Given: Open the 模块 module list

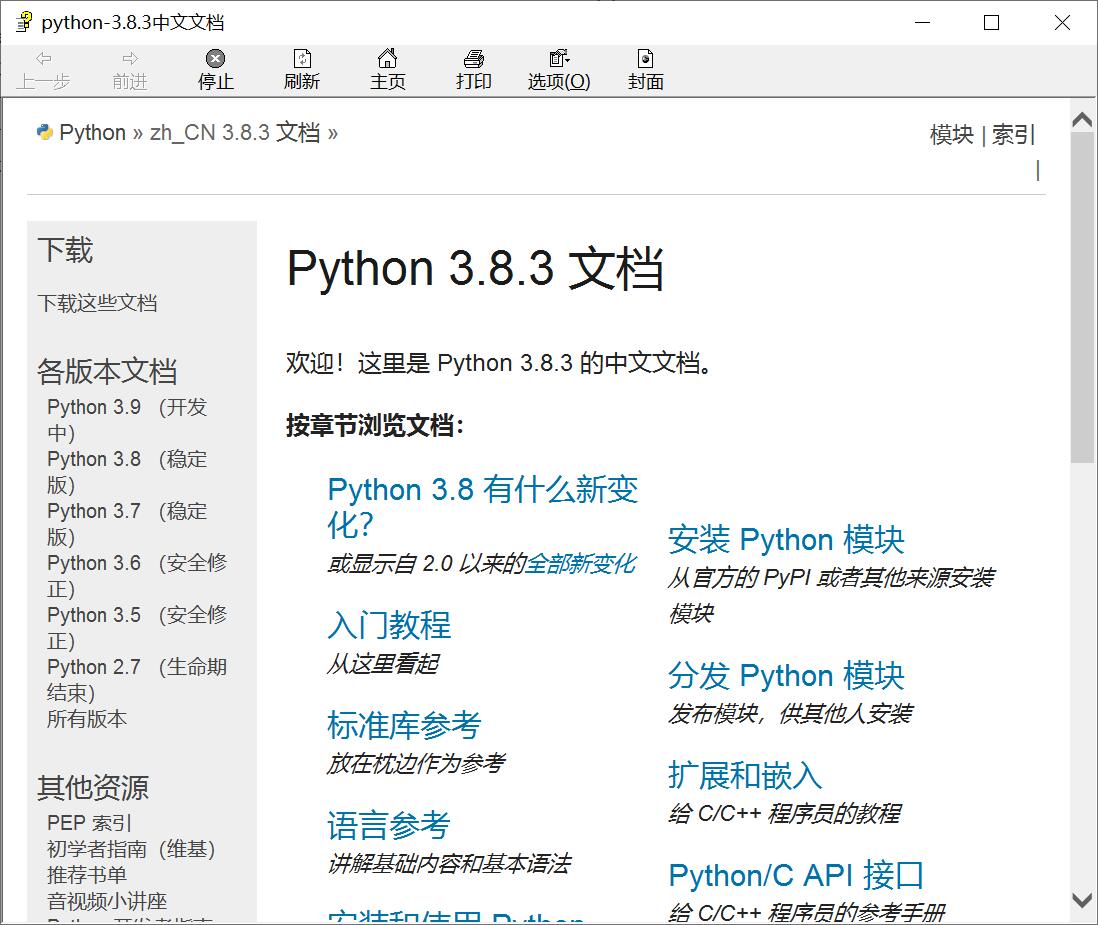Looking at the screenshot, I should click(949, 133).
